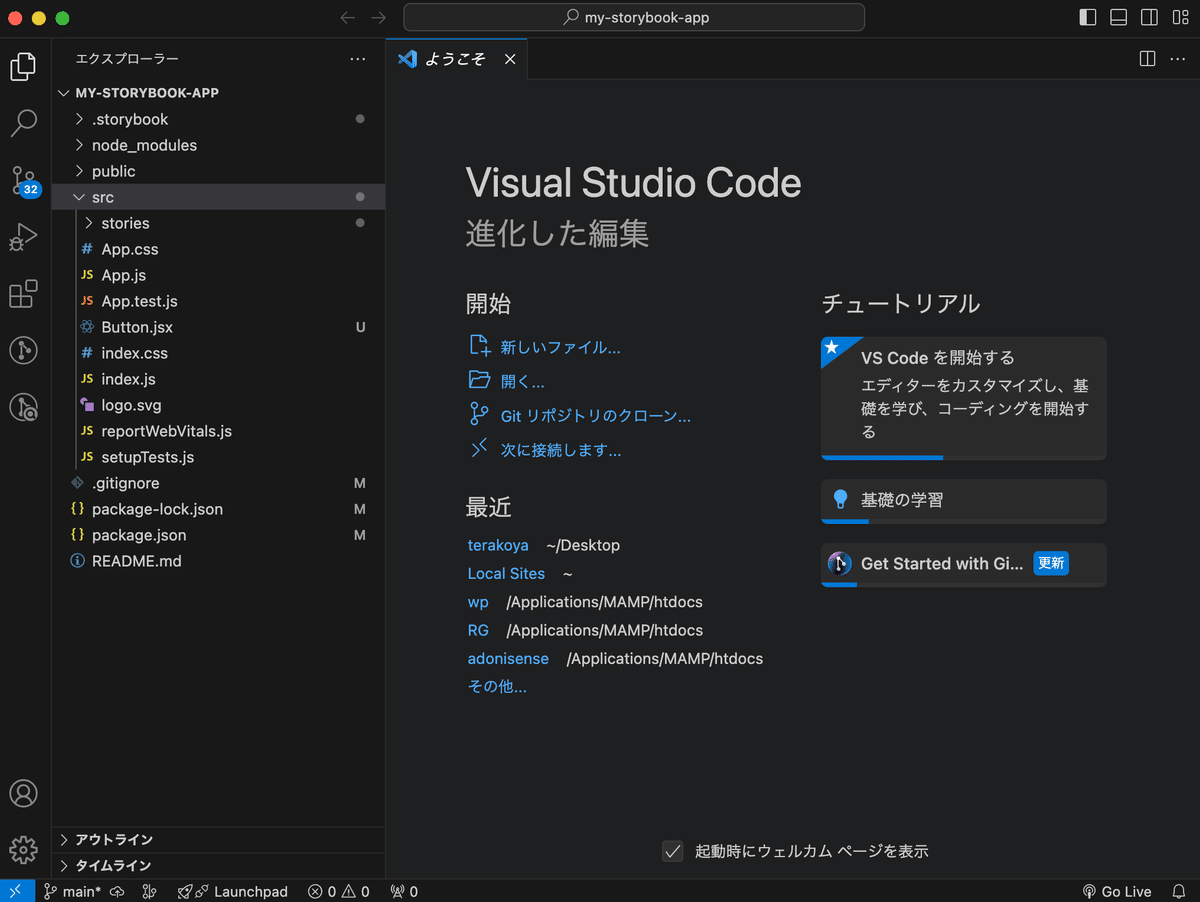Expand the node_modules folder
Viewport: 1200px width, 902px height.
[218, 145]
